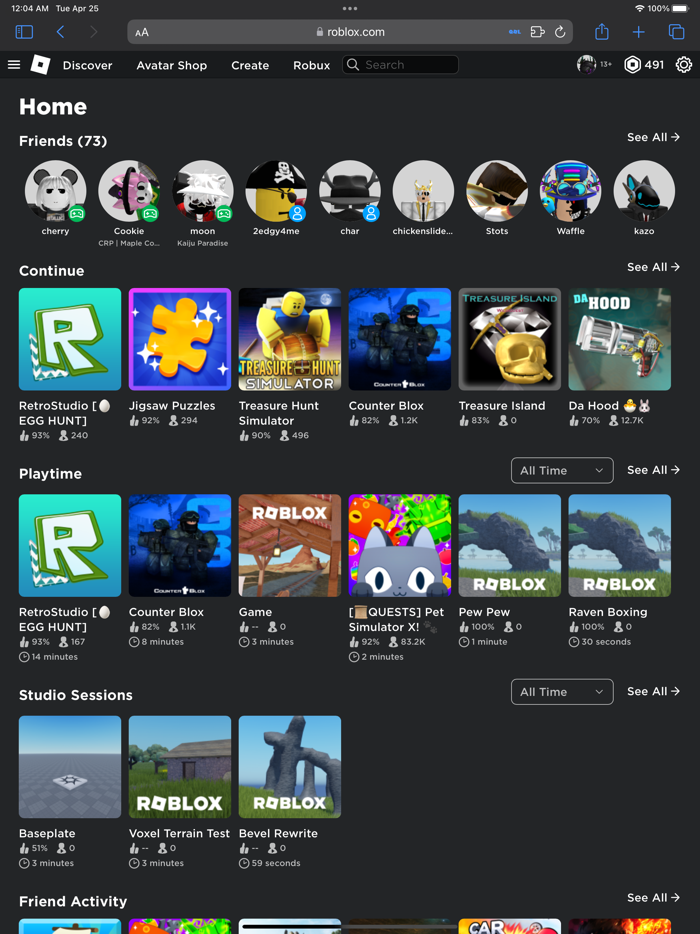Open the Robux balance icon showing 491
Viewport: 700px width, 934px height.
pos(632,64)
